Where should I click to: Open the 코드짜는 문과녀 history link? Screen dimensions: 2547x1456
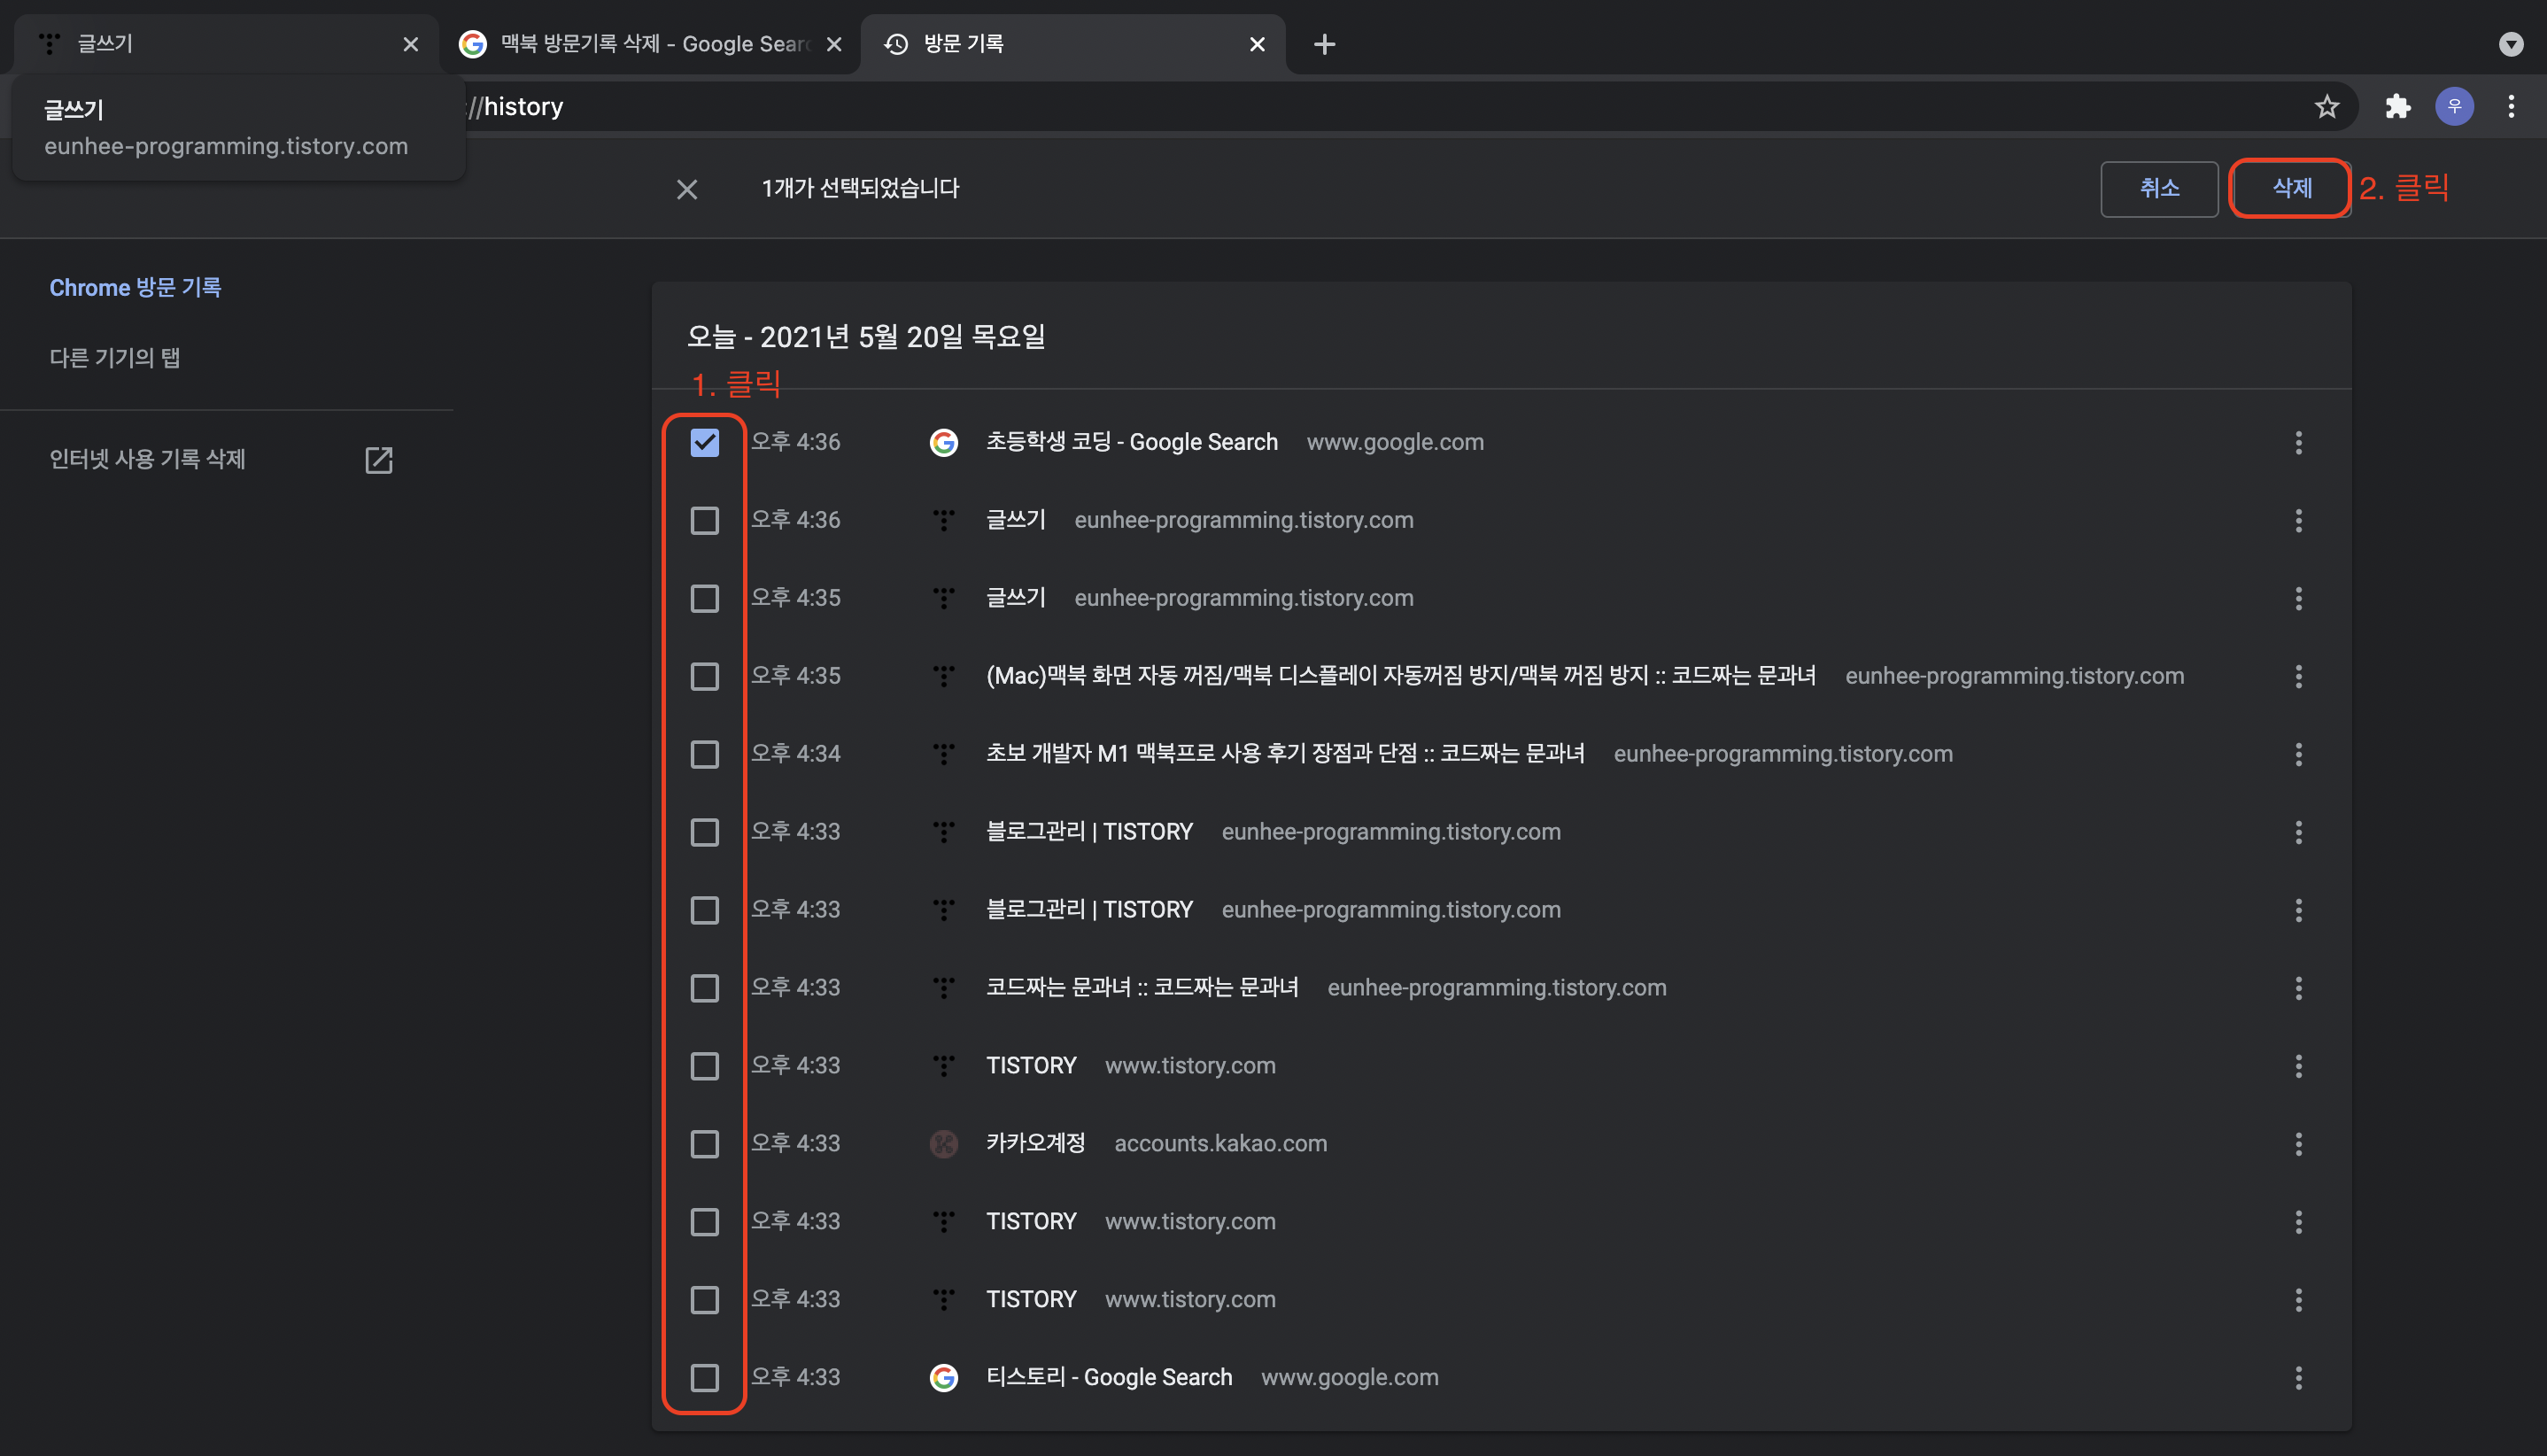pyautogui.click(x=1141, y=988)
